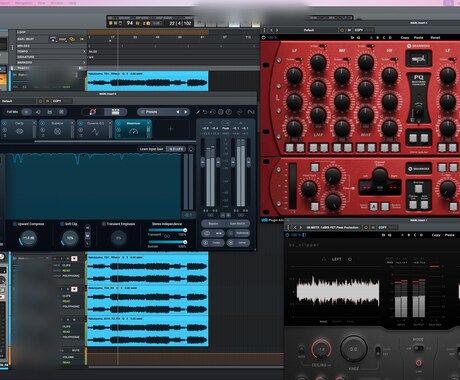Remove the Dynamic EQ module with its X
Viewport: 460px width, 380px height.
pyautogui.click(x=110, y=123)
